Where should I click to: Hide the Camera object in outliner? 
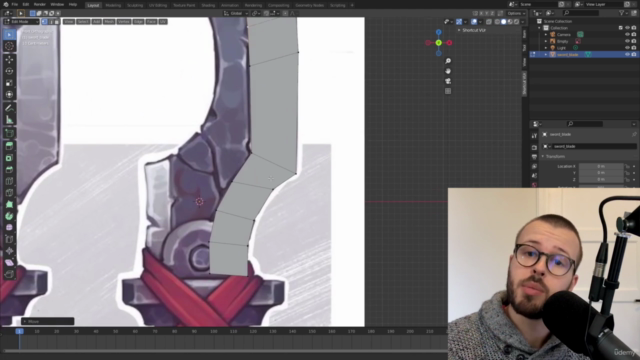[x=627, y=35]
